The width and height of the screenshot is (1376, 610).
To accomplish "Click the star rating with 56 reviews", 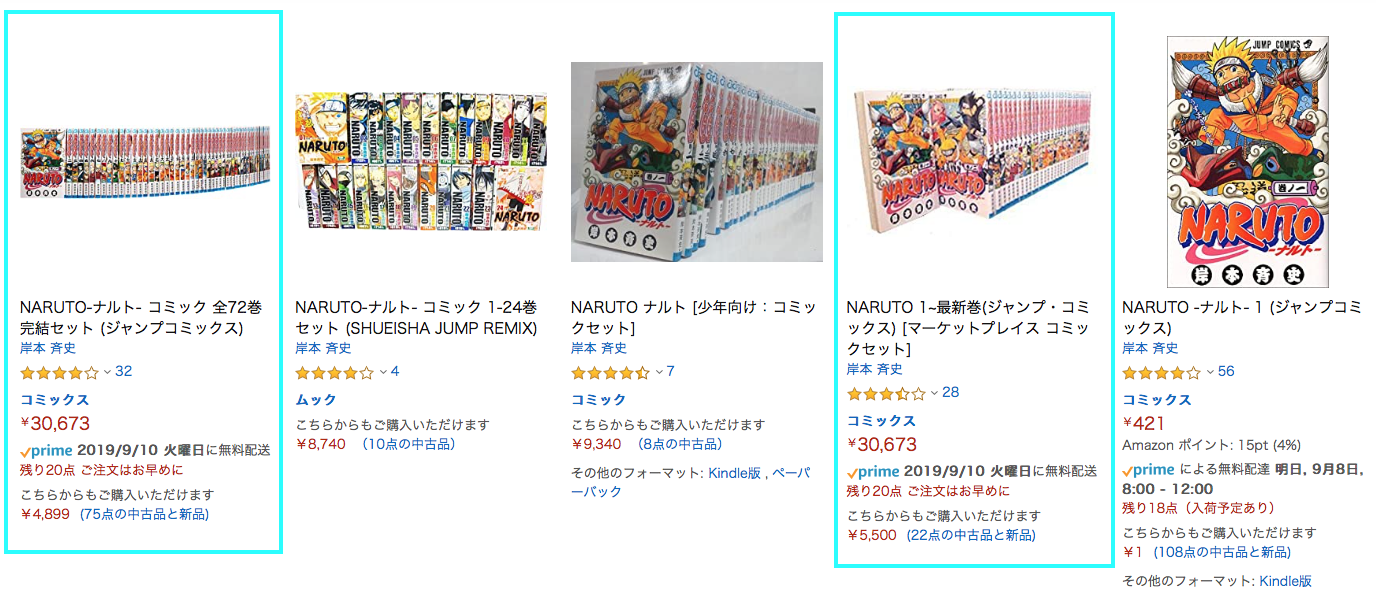I will [1161, 373].
